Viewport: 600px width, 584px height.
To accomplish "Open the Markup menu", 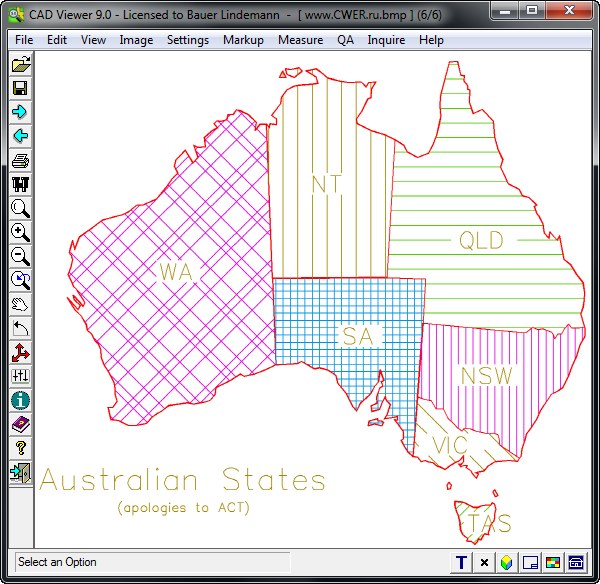I will tap(244, 40).
